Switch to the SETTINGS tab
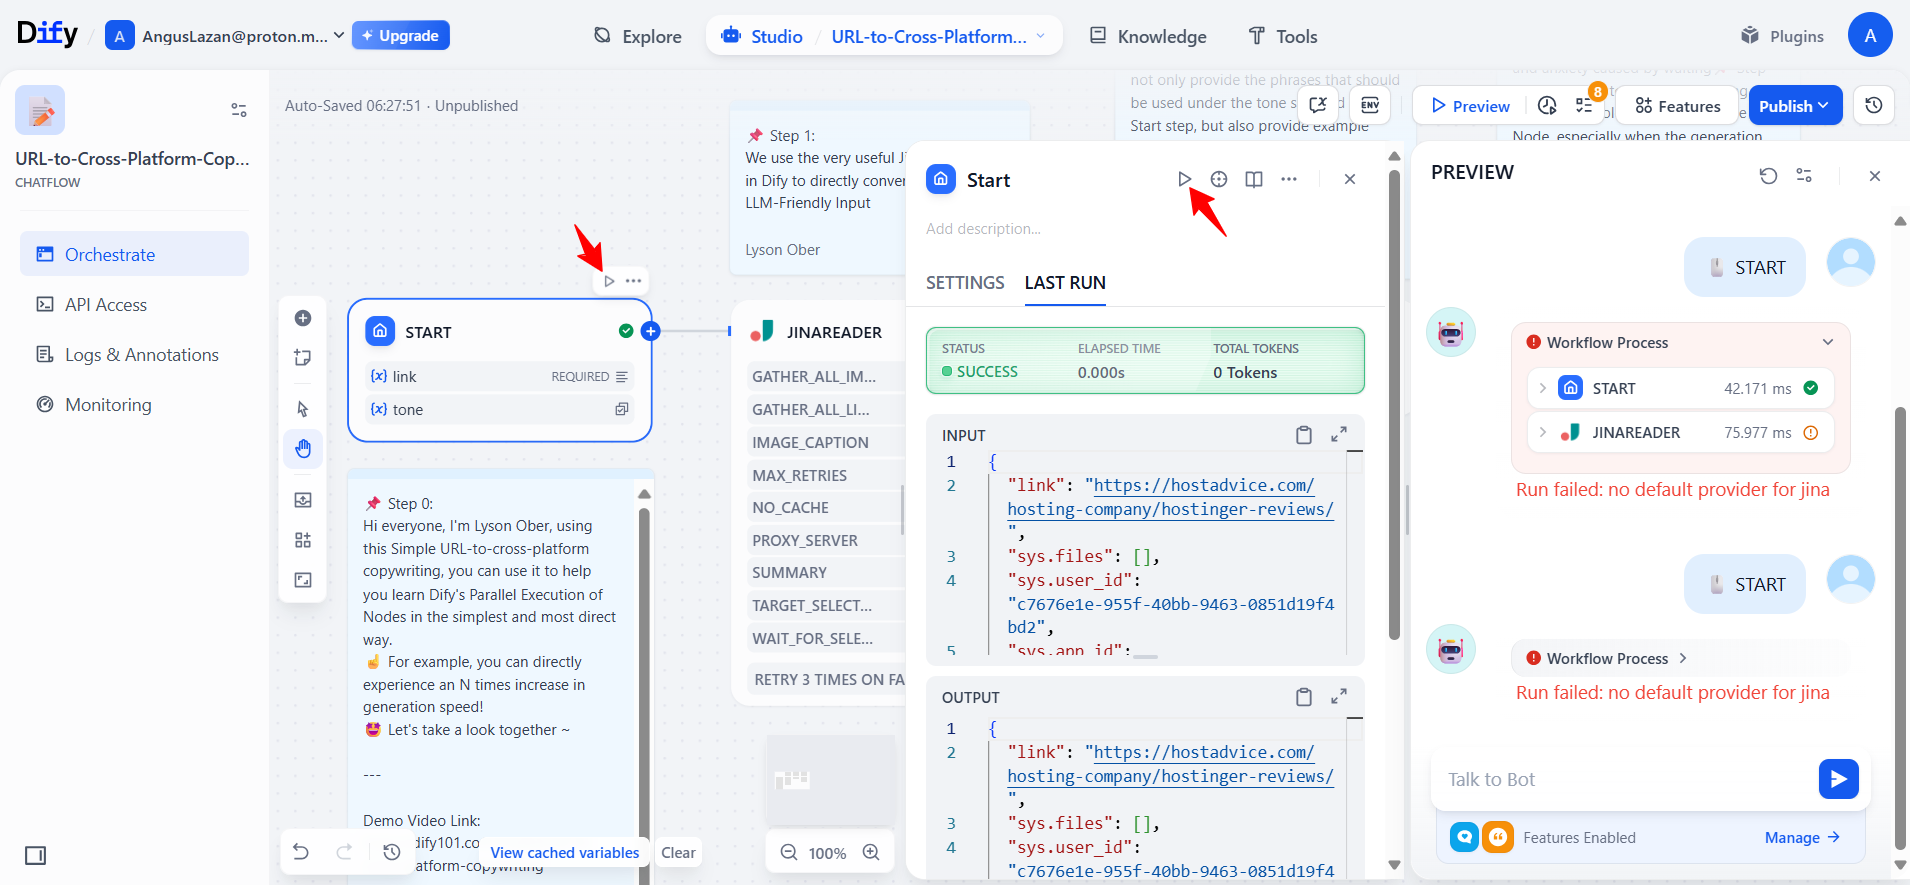The width and height of the screenshot is (1910, 885). click(965, 283)
